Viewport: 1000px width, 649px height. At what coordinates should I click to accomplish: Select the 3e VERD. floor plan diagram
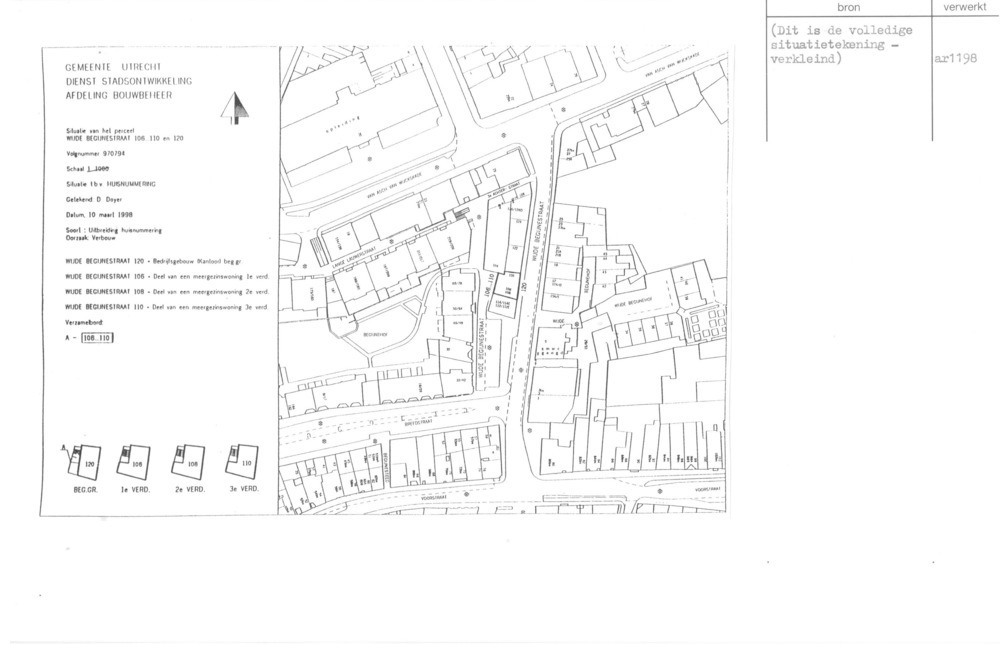tap(242, 462)
